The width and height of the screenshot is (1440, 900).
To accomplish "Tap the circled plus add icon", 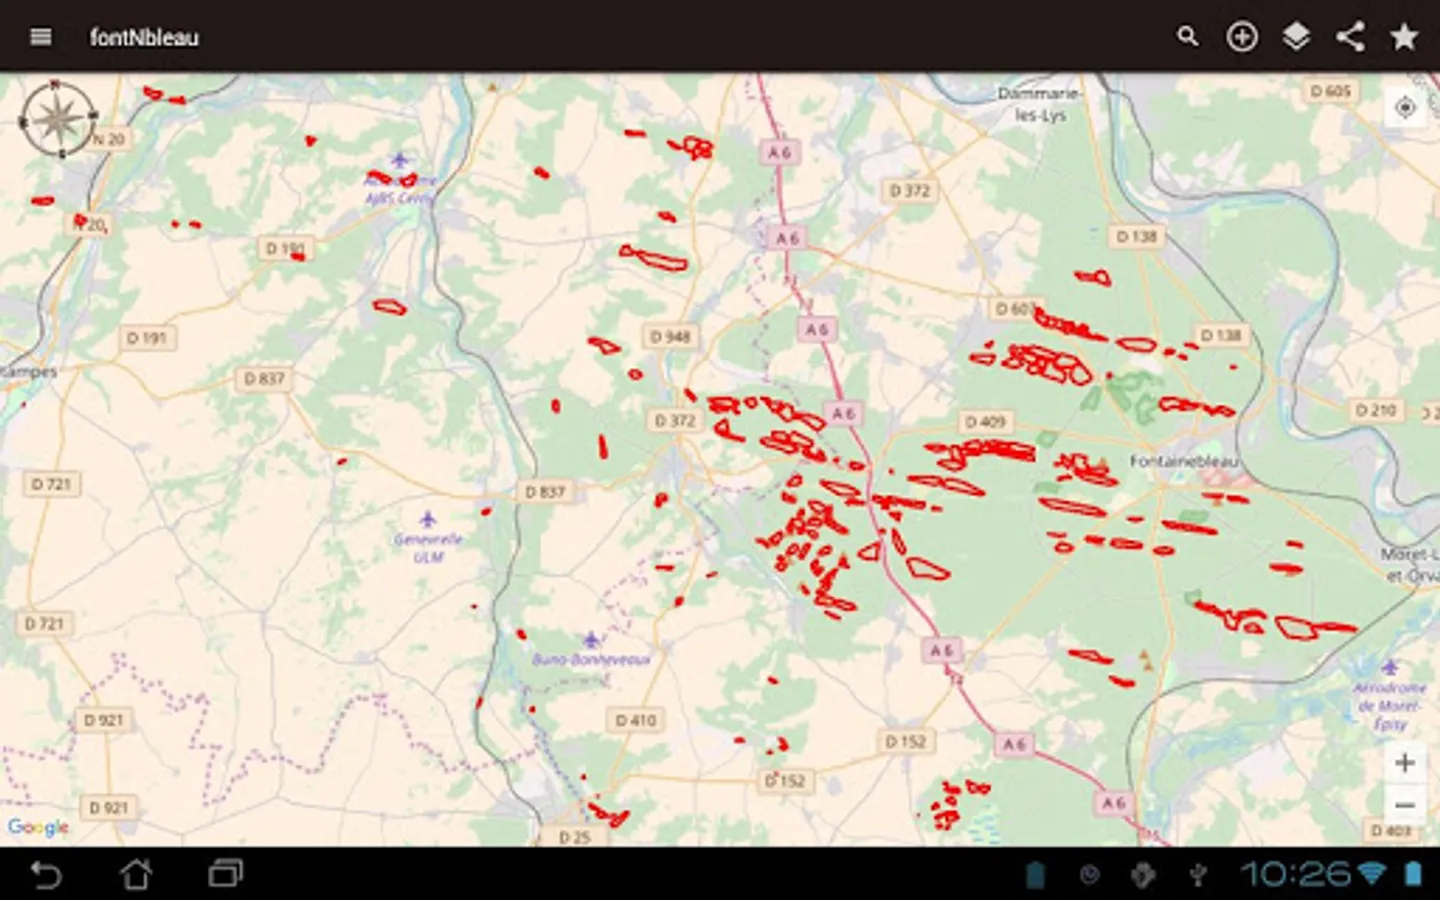I will click(x=1242, y=37).
